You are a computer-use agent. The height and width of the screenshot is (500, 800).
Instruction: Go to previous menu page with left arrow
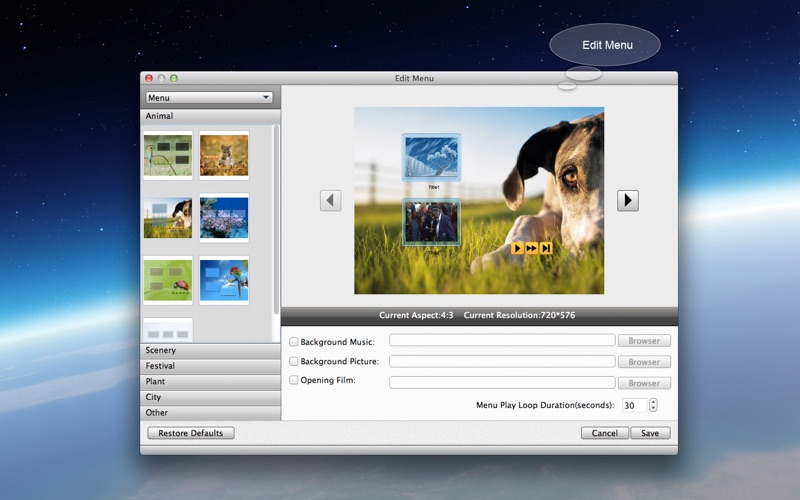(x=330, y=200)
